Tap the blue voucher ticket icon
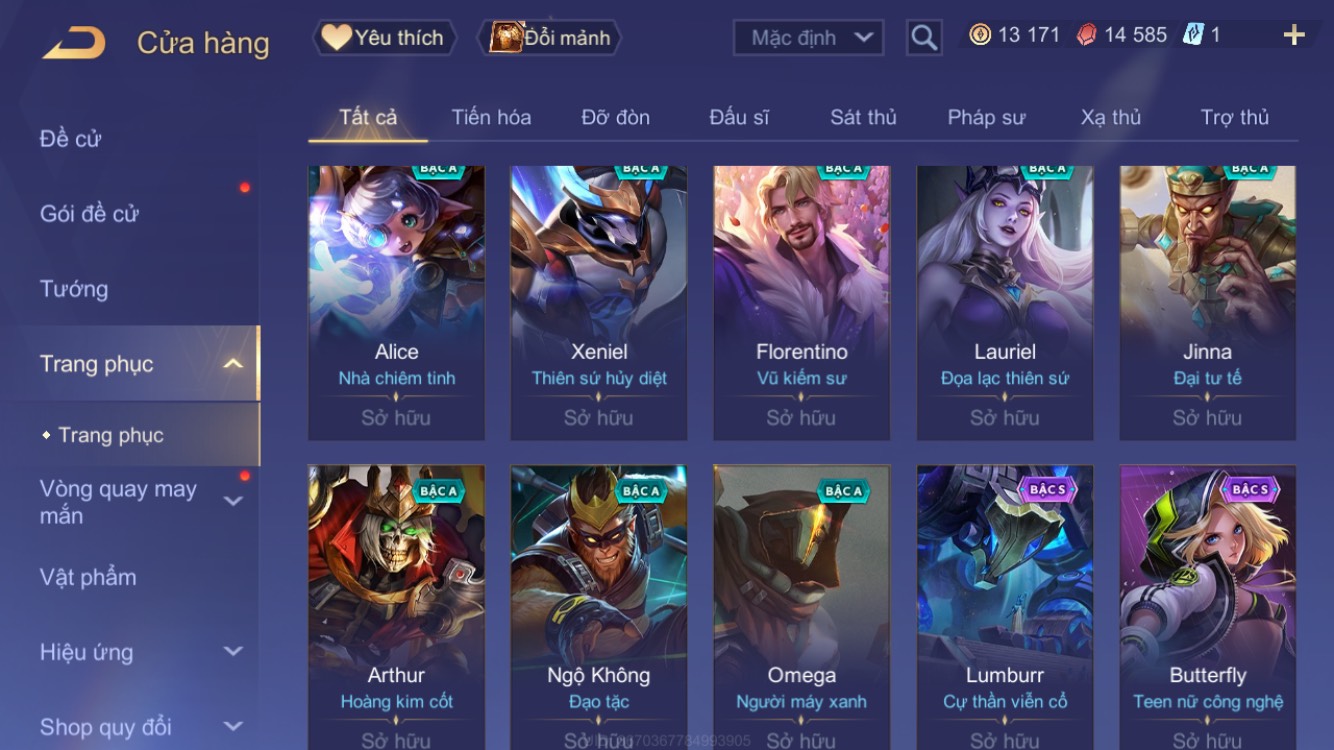1334x750 pixels. tap(1194, 35)
